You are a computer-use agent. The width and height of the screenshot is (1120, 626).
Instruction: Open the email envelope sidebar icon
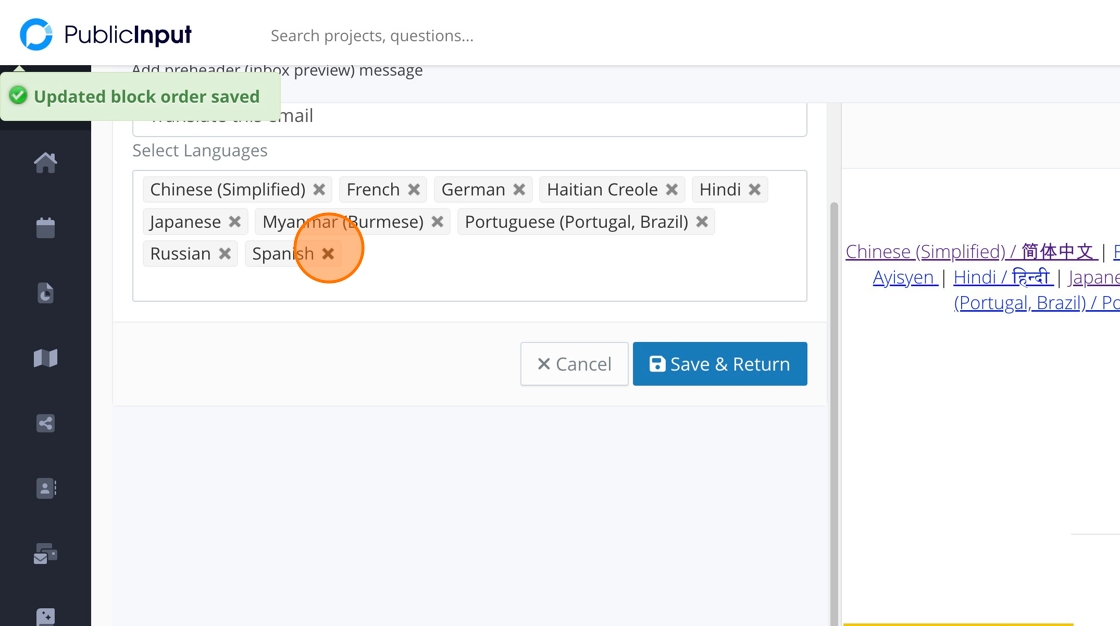(45, 554)
